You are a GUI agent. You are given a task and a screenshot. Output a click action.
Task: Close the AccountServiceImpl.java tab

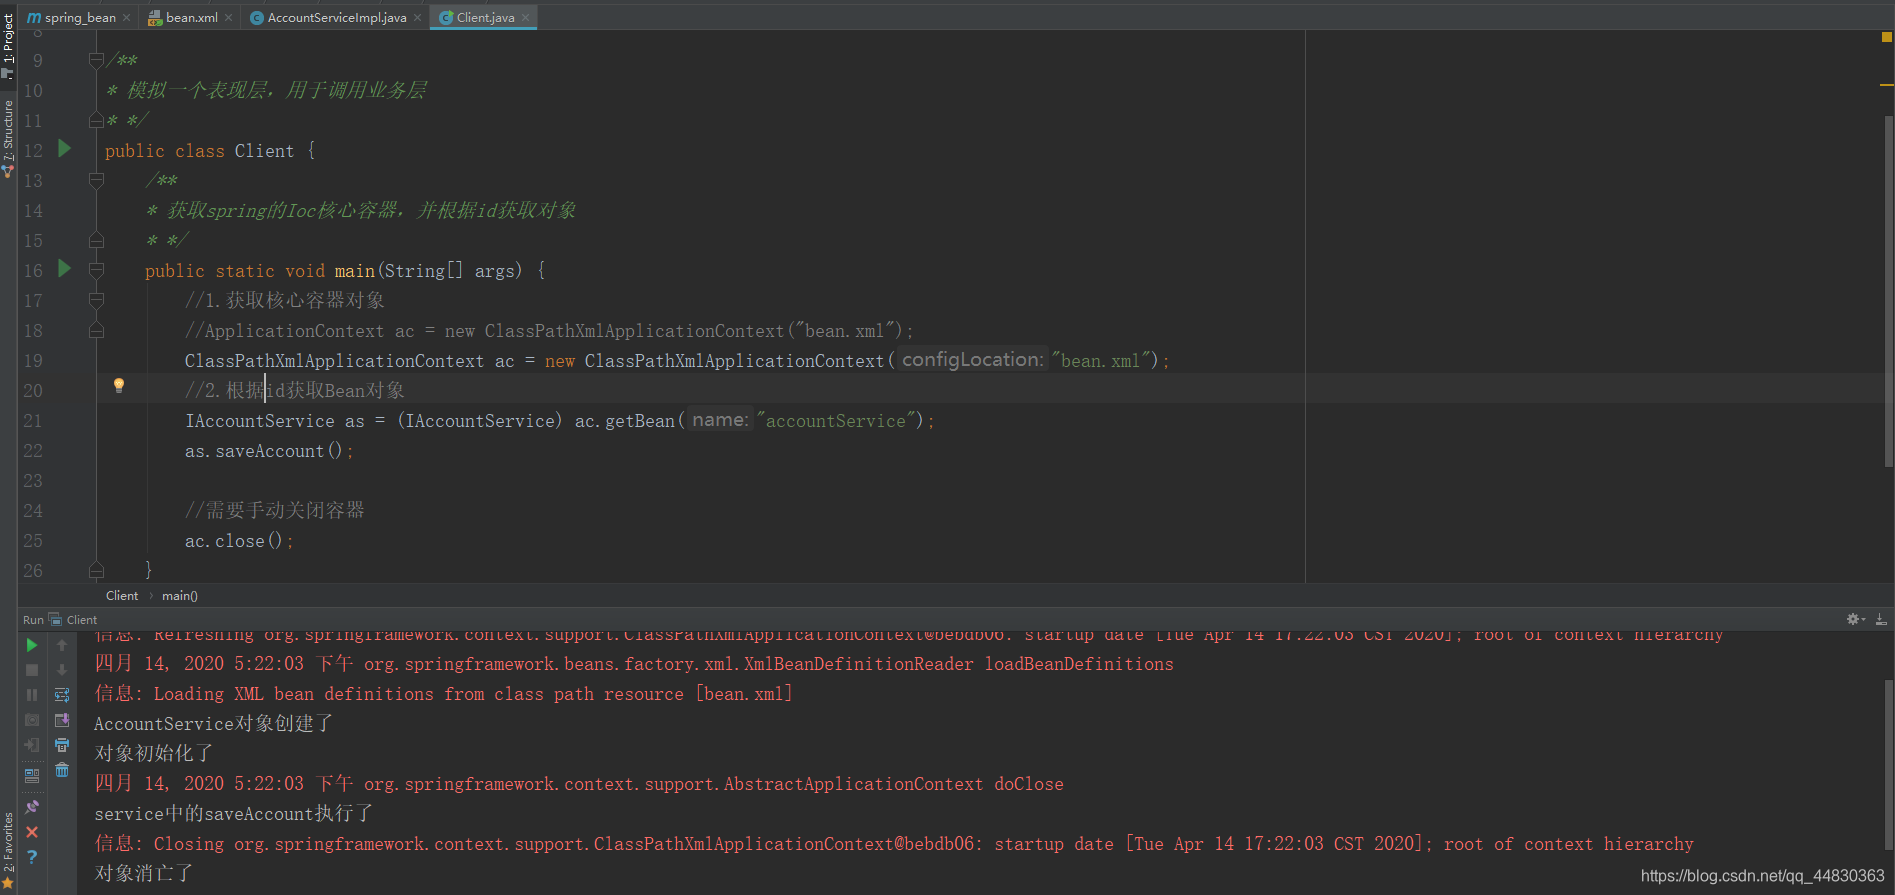[x=418, y=18]
